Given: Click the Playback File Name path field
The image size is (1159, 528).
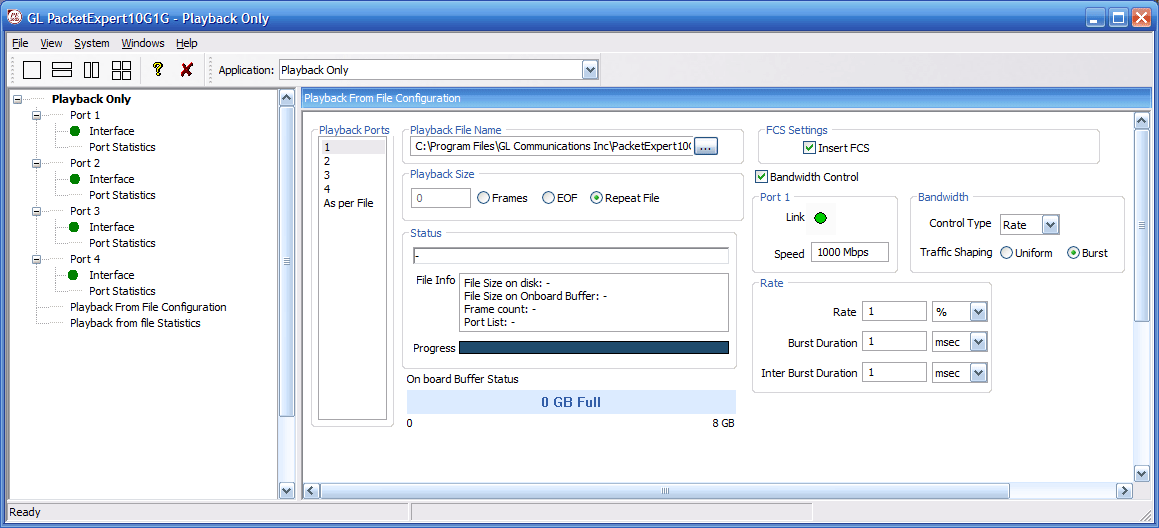Looking at the screenshot, I should pos(552,147).
